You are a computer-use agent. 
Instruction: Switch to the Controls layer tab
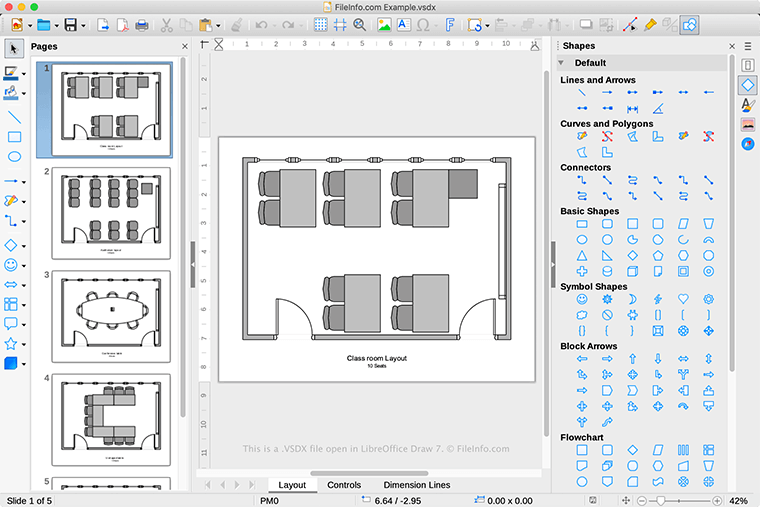point(344,485)
